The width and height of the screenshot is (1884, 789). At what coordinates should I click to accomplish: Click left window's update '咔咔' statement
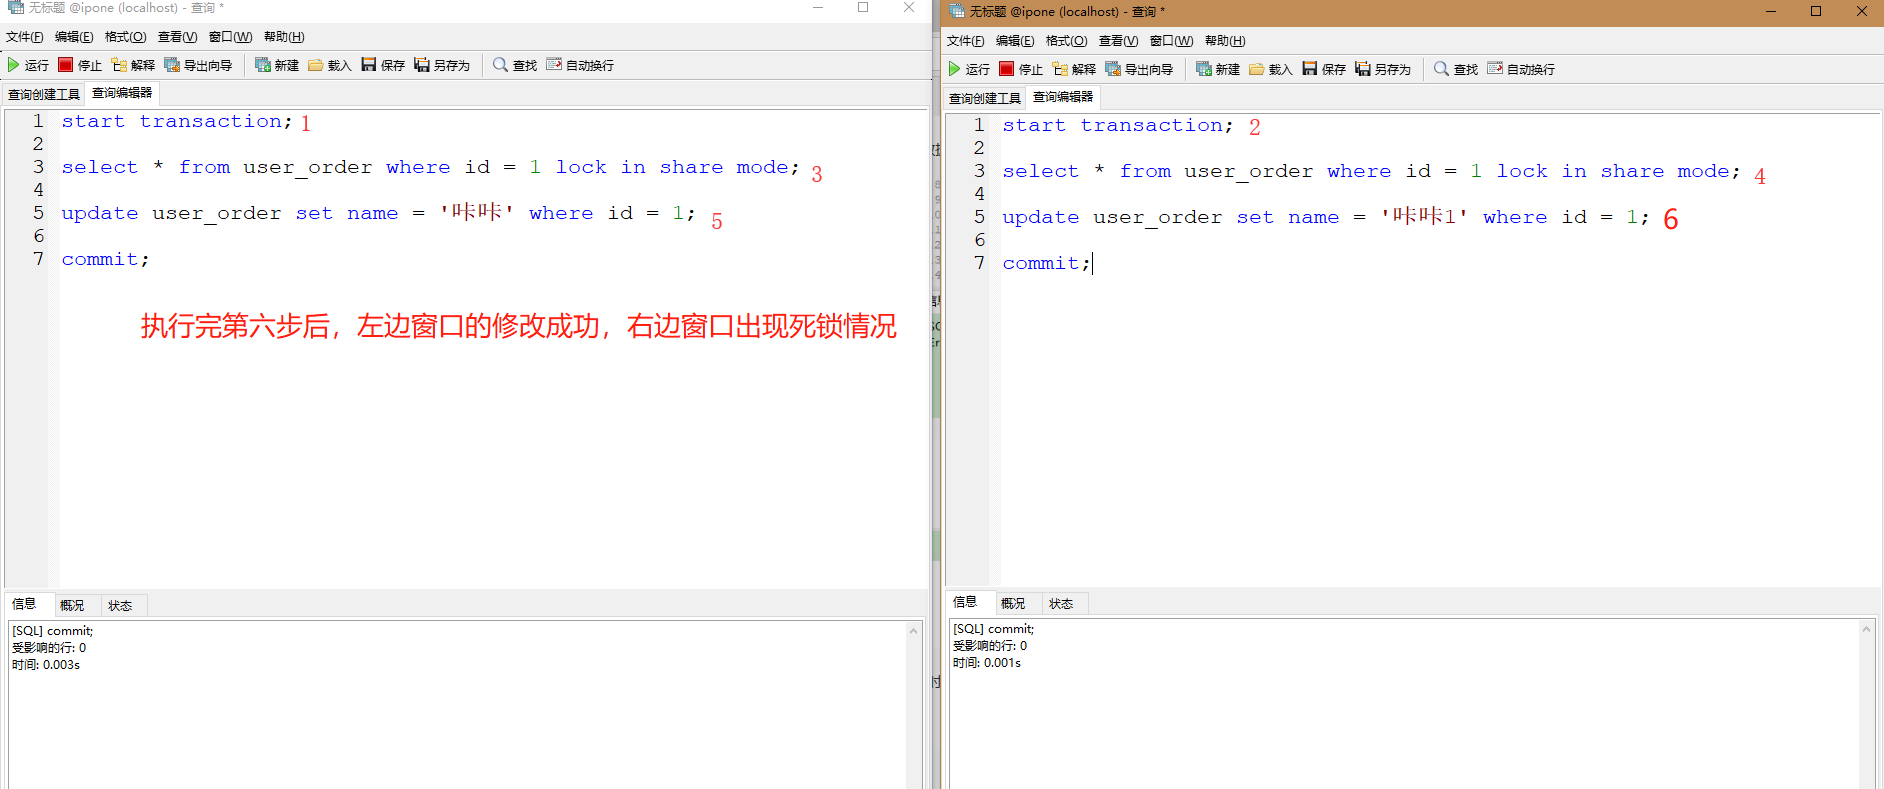378,213
